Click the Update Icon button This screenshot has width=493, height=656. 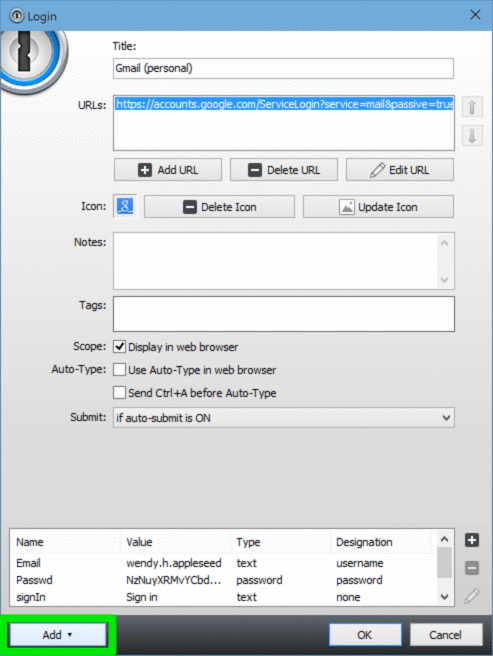pyautogui.click(x=378, y=207)
